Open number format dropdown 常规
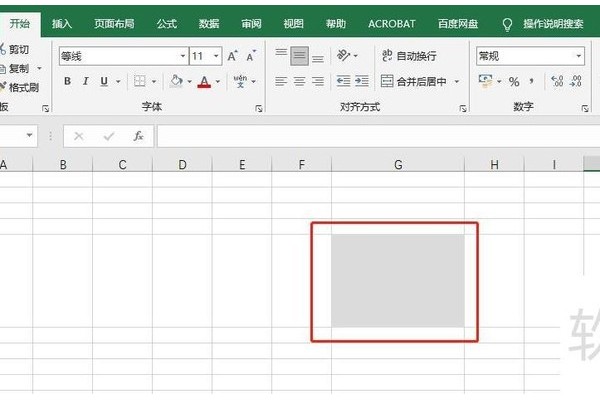The height and width of the screenshot is (400, 600). 579,56
